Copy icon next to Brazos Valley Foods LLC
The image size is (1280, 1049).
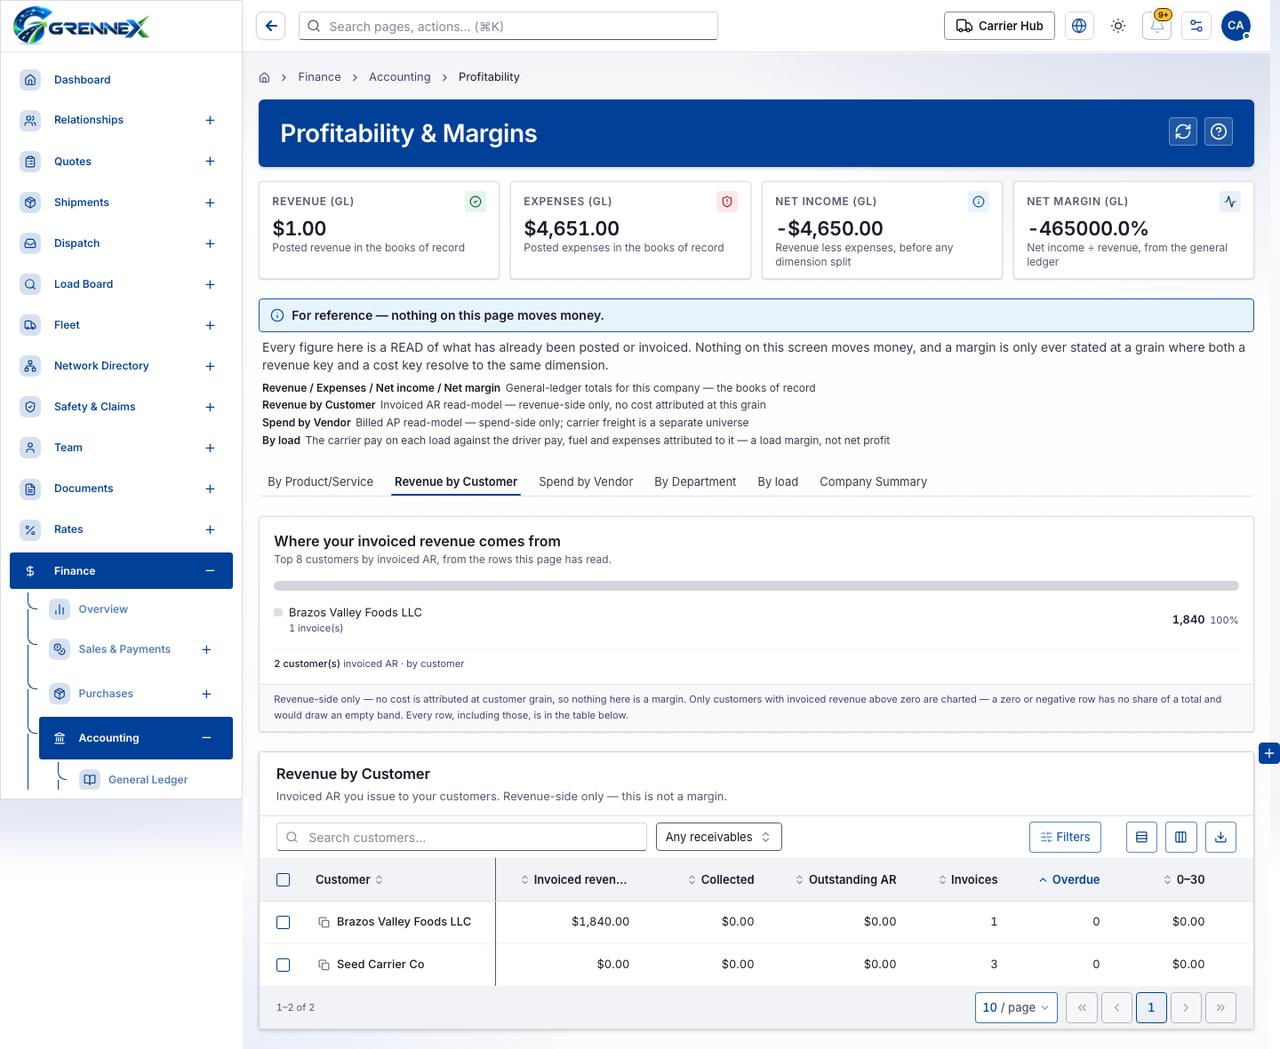(324, 922)
